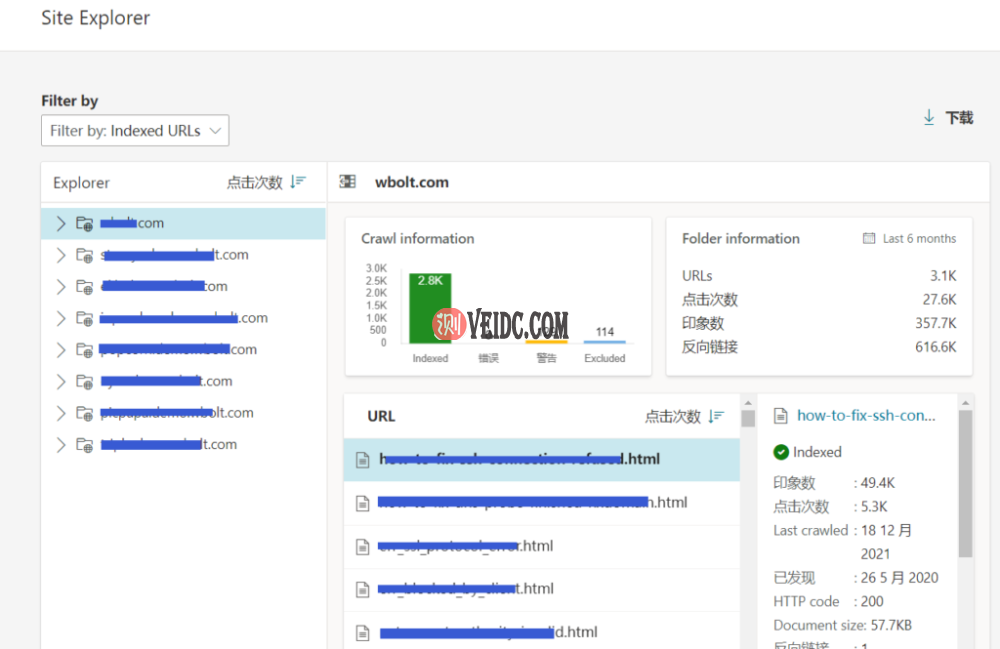This screenshot has width=1000, height=649.
Task: Click the details panel scrollbar thumb
Action: pyautogui.click(x=964, y=482)
